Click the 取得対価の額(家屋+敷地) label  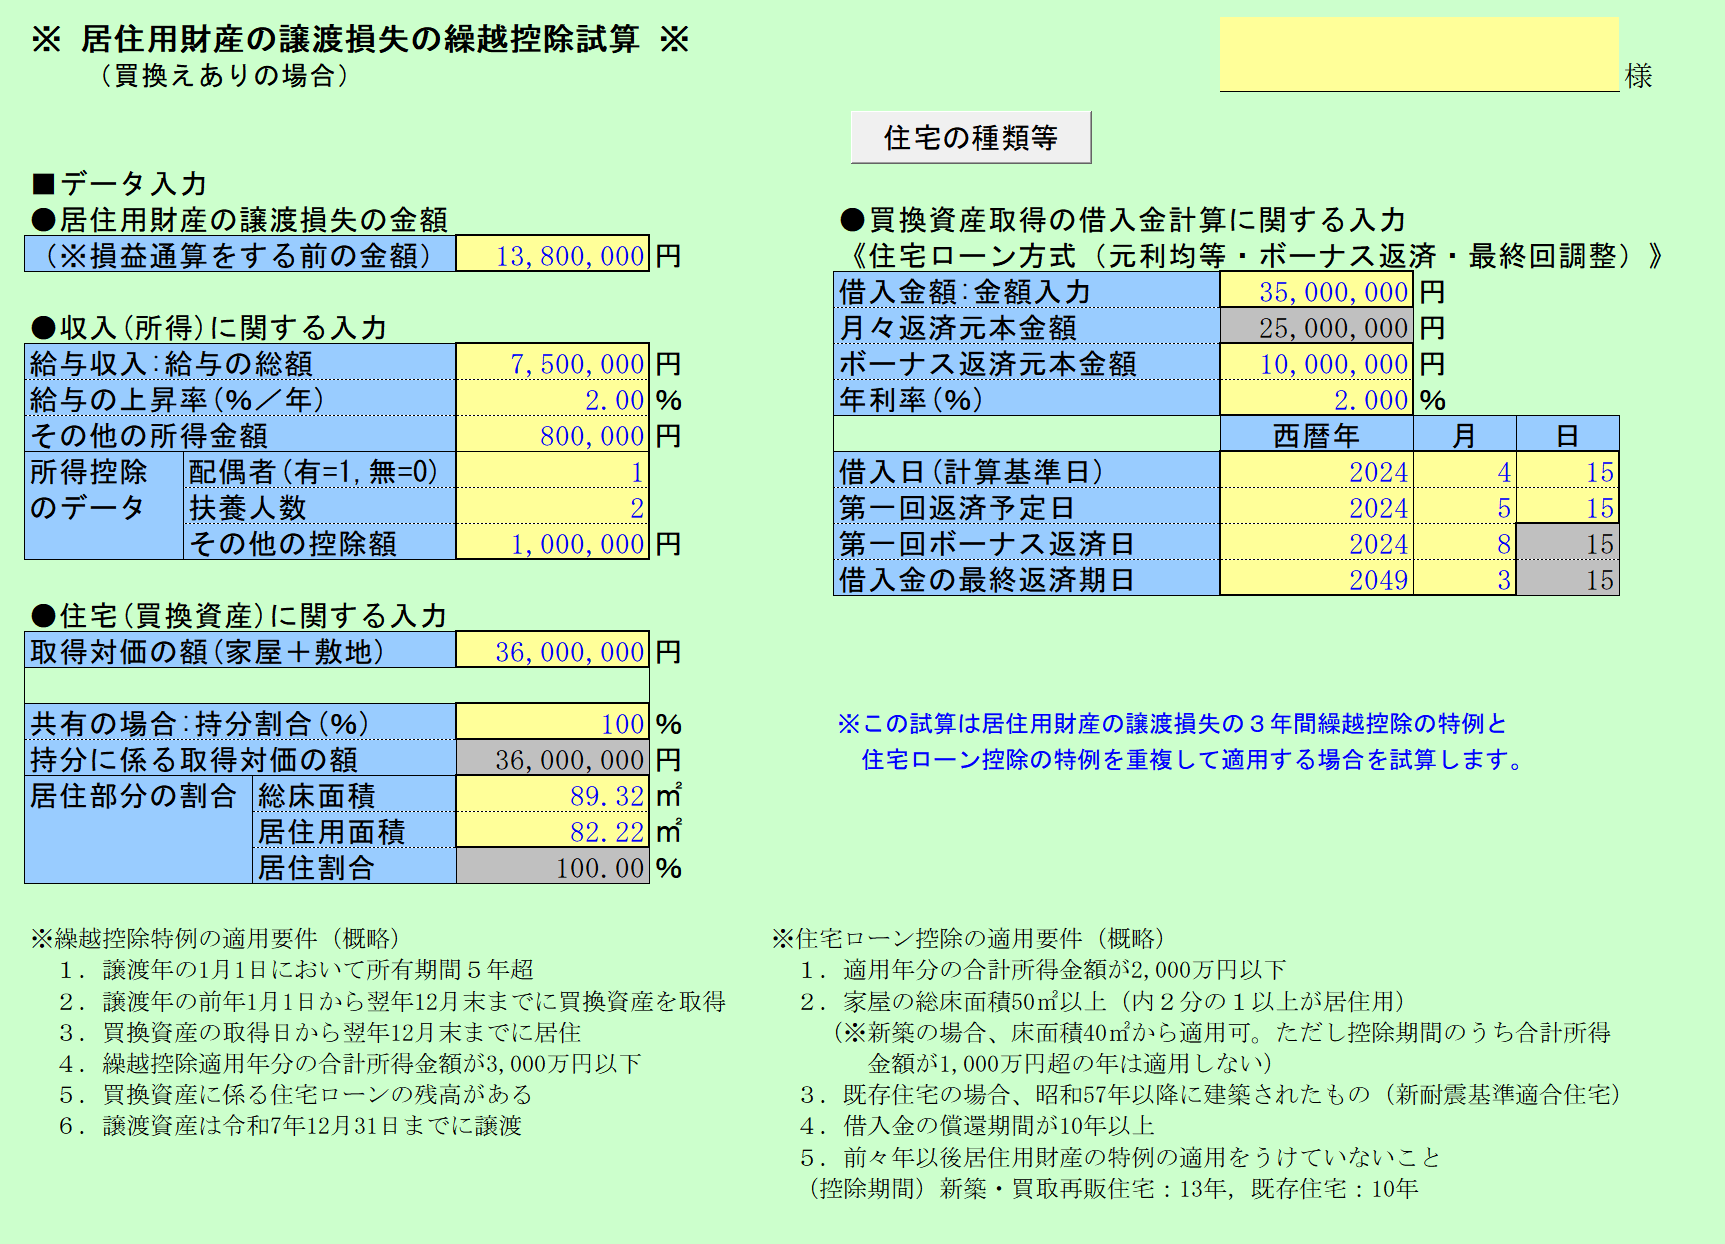pos(240,651)
